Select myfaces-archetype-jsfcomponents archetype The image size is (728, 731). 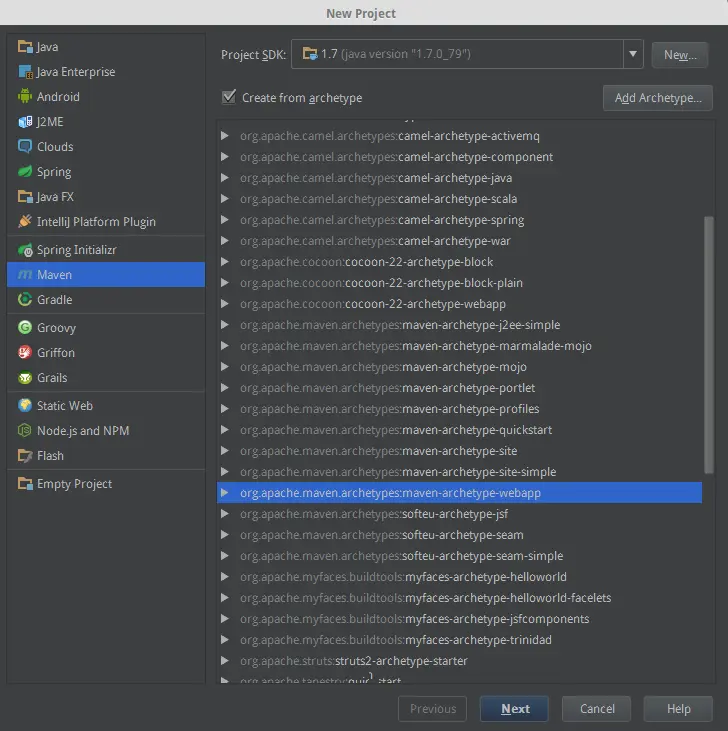[460, 618]
